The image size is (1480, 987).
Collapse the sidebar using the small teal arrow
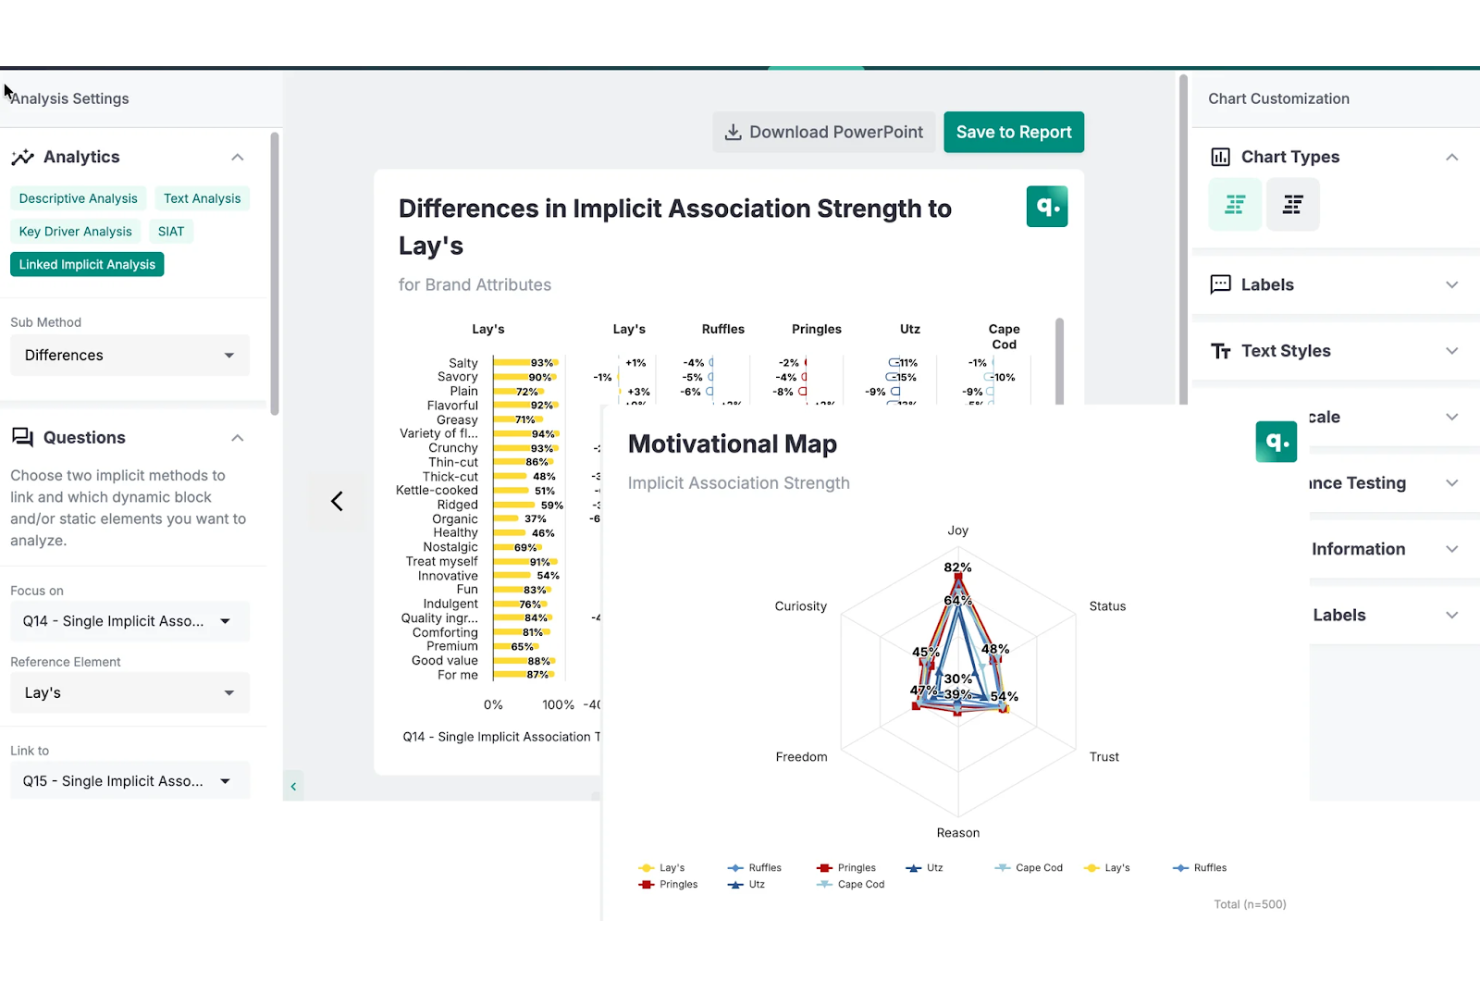[x=293, y=786]
